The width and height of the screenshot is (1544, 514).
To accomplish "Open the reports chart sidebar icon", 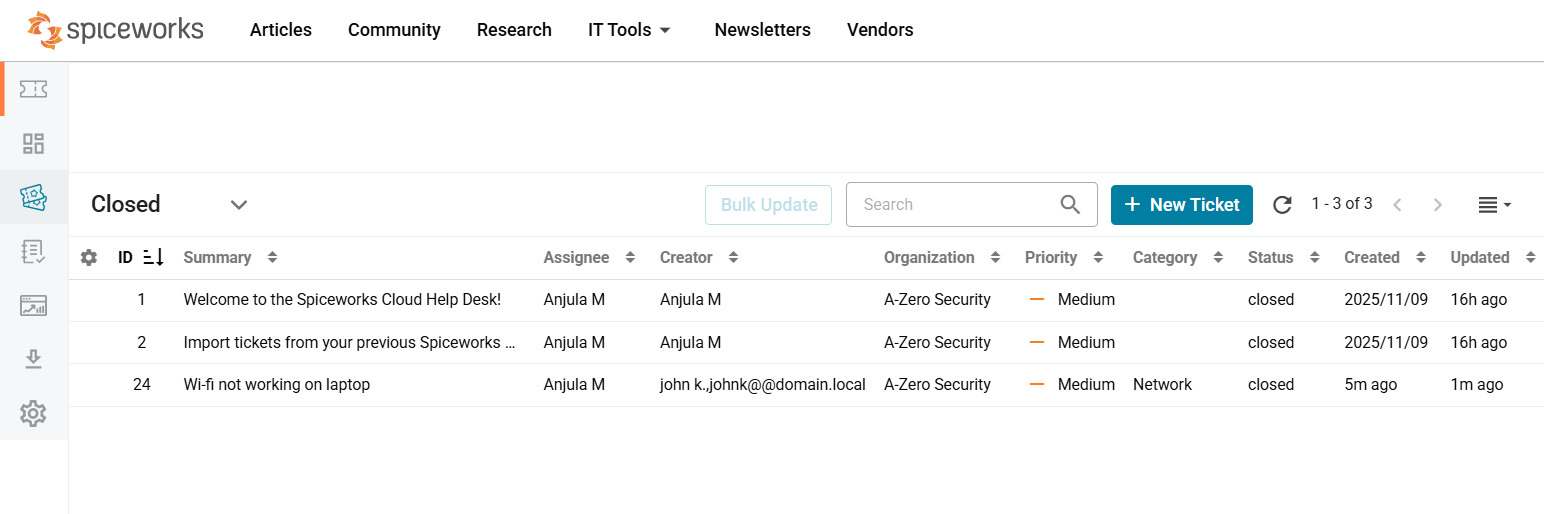I will click(34, 305).
